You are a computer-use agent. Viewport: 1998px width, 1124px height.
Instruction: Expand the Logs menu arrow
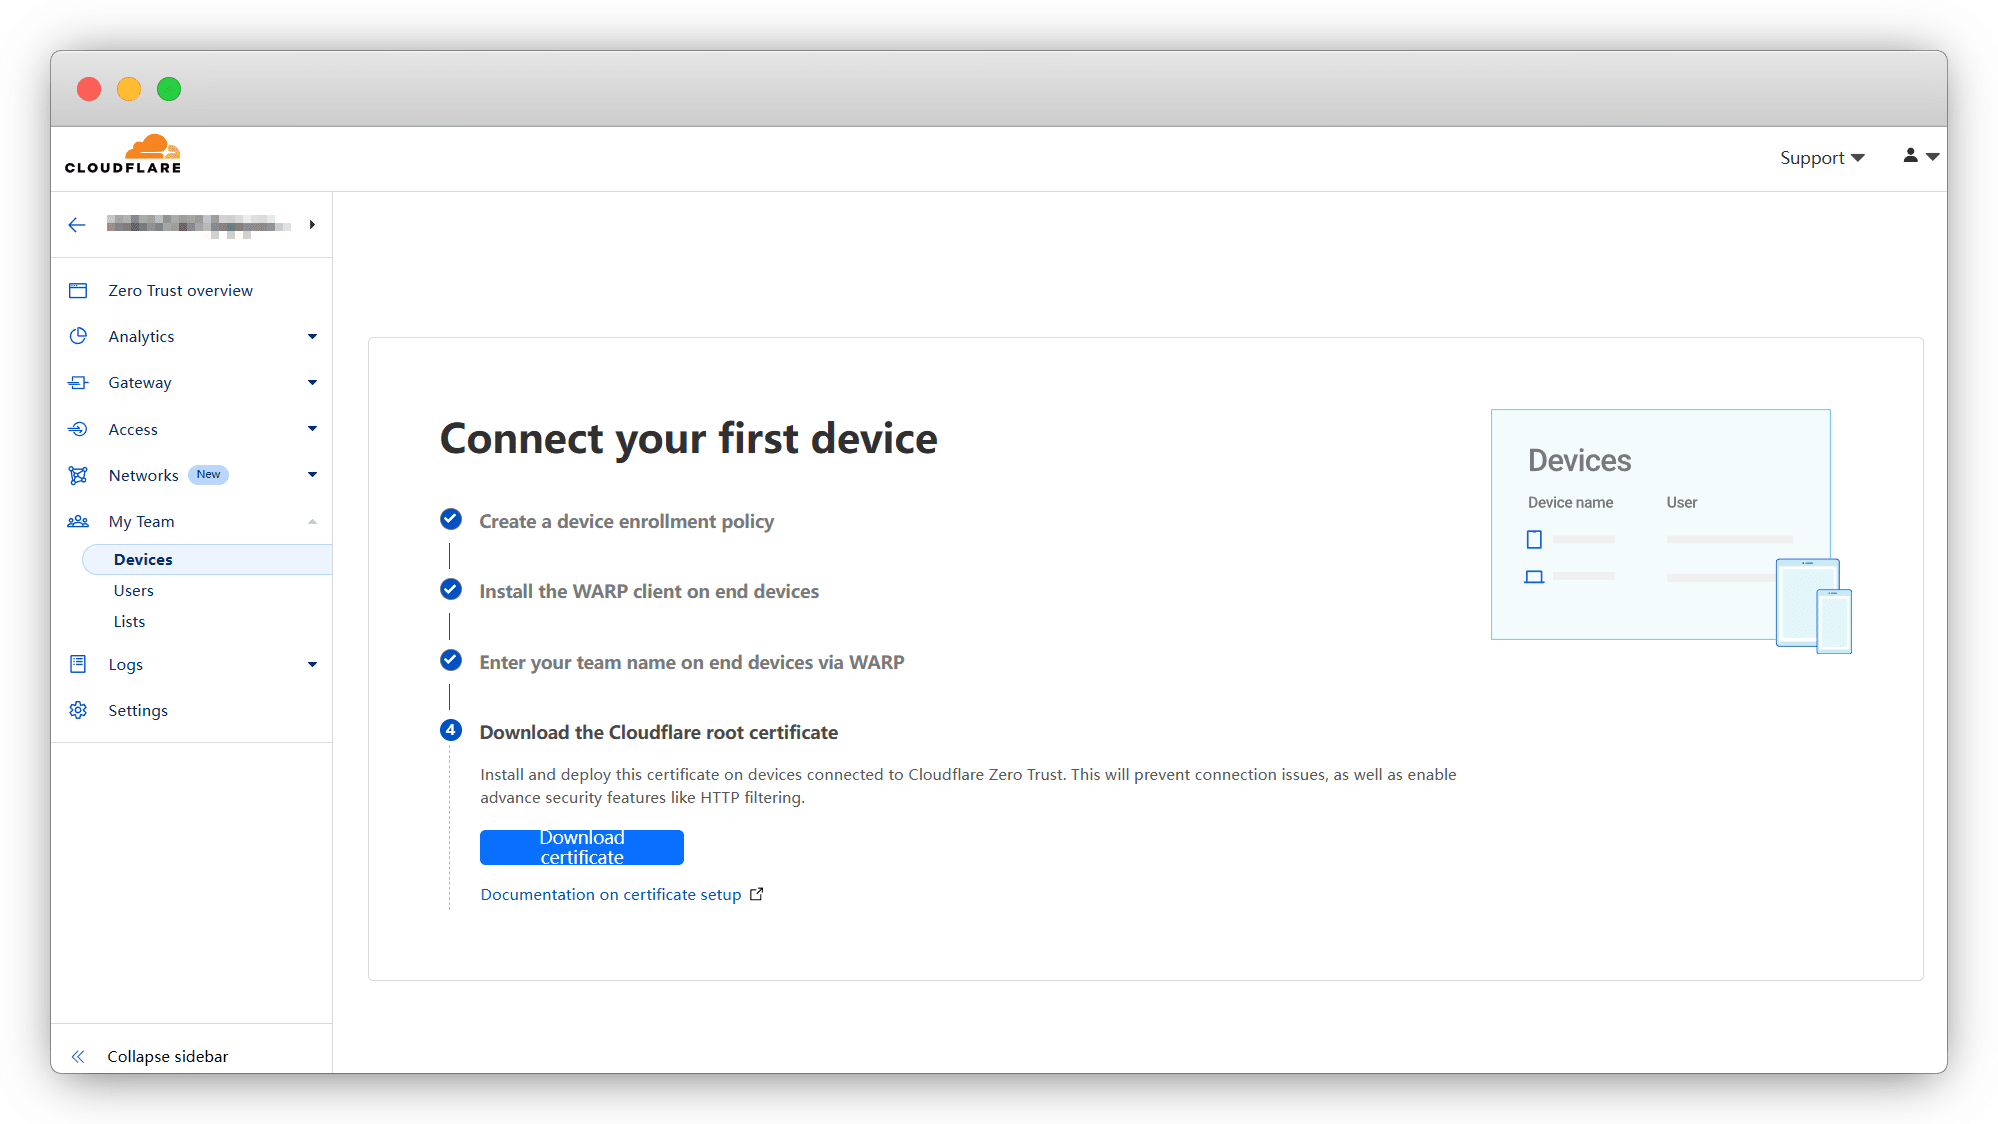click(x=312, y=664)
